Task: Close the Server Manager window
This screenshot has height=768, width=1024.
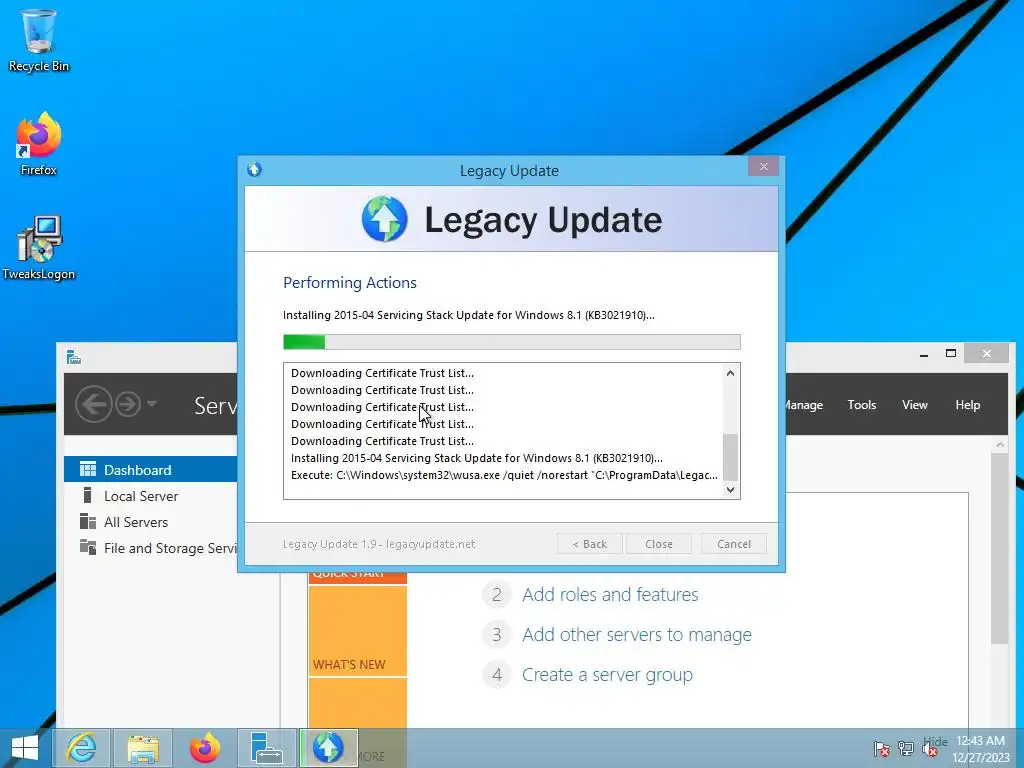Action: tap(987, 353)
